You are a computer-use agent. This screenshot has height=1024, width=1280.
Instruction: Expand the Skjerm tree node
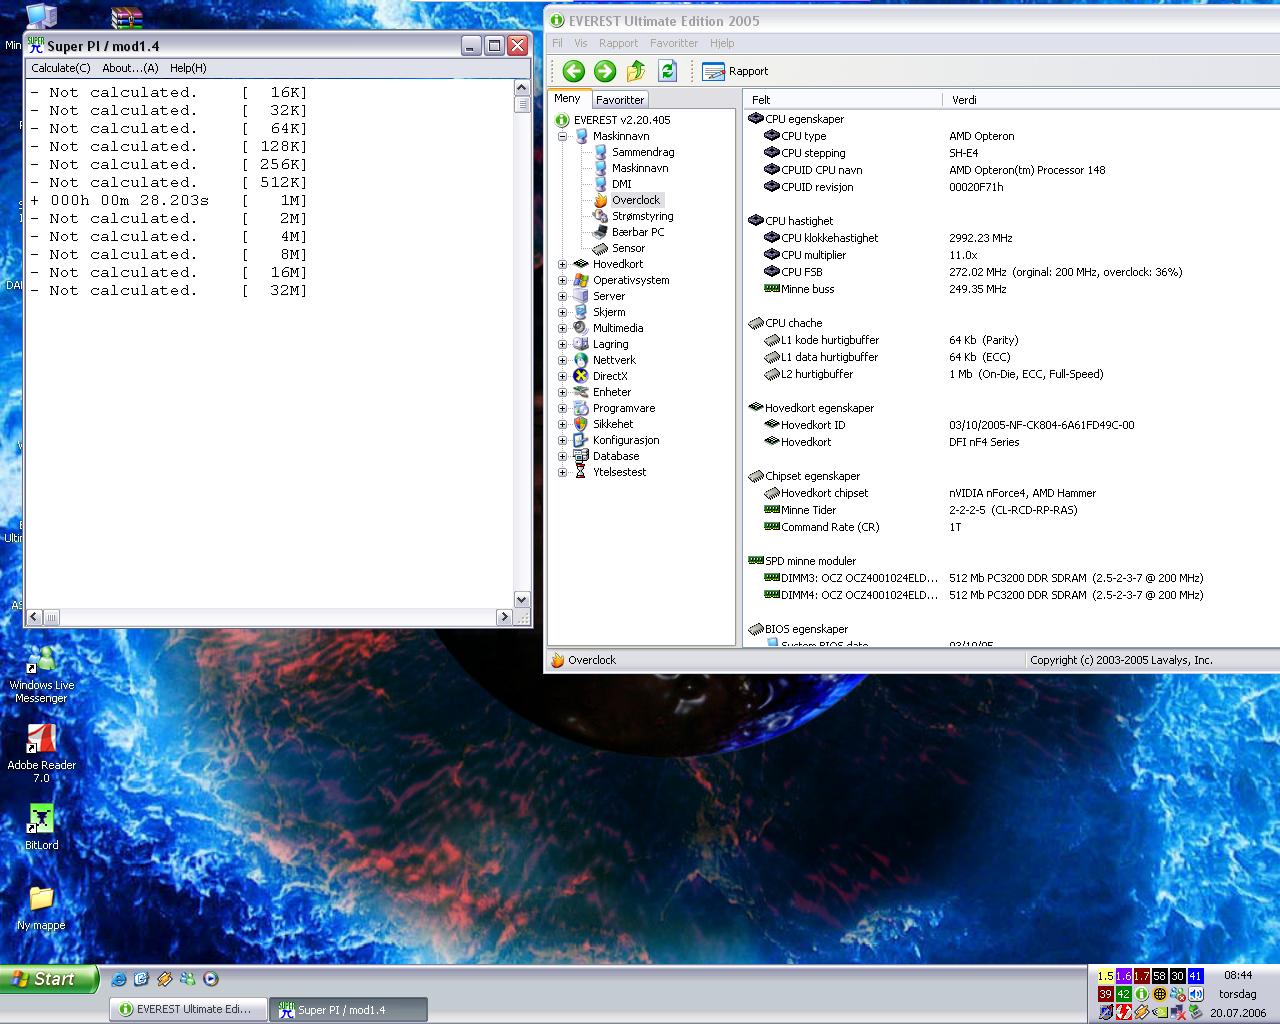point(562,312)
